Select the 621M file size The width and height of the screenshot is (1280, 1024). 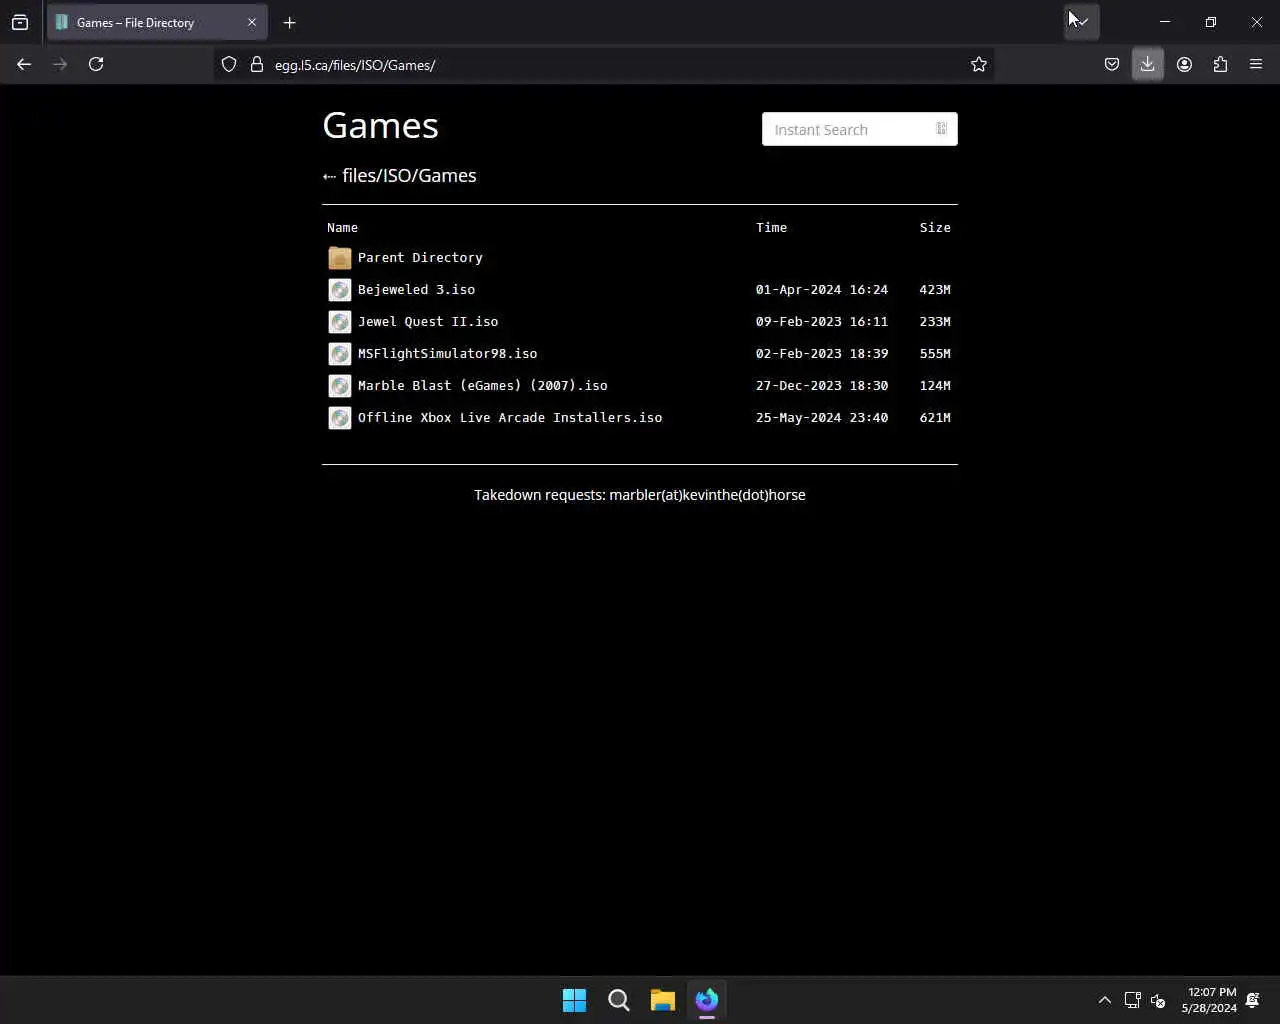[x=935, y=417]
